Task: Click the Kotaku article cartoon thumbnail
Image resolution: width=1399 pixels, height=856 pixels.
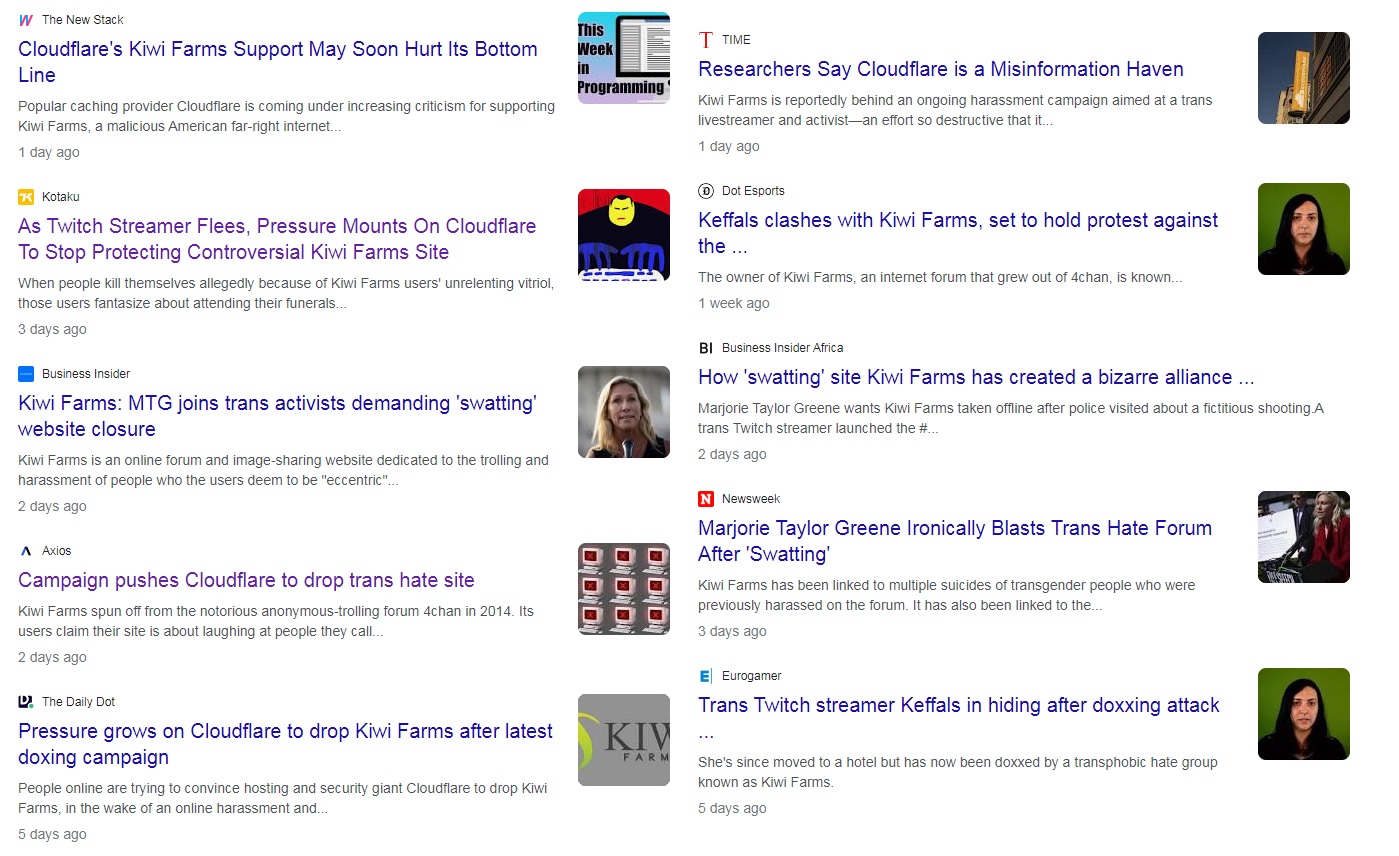Action: coord(624,235)
